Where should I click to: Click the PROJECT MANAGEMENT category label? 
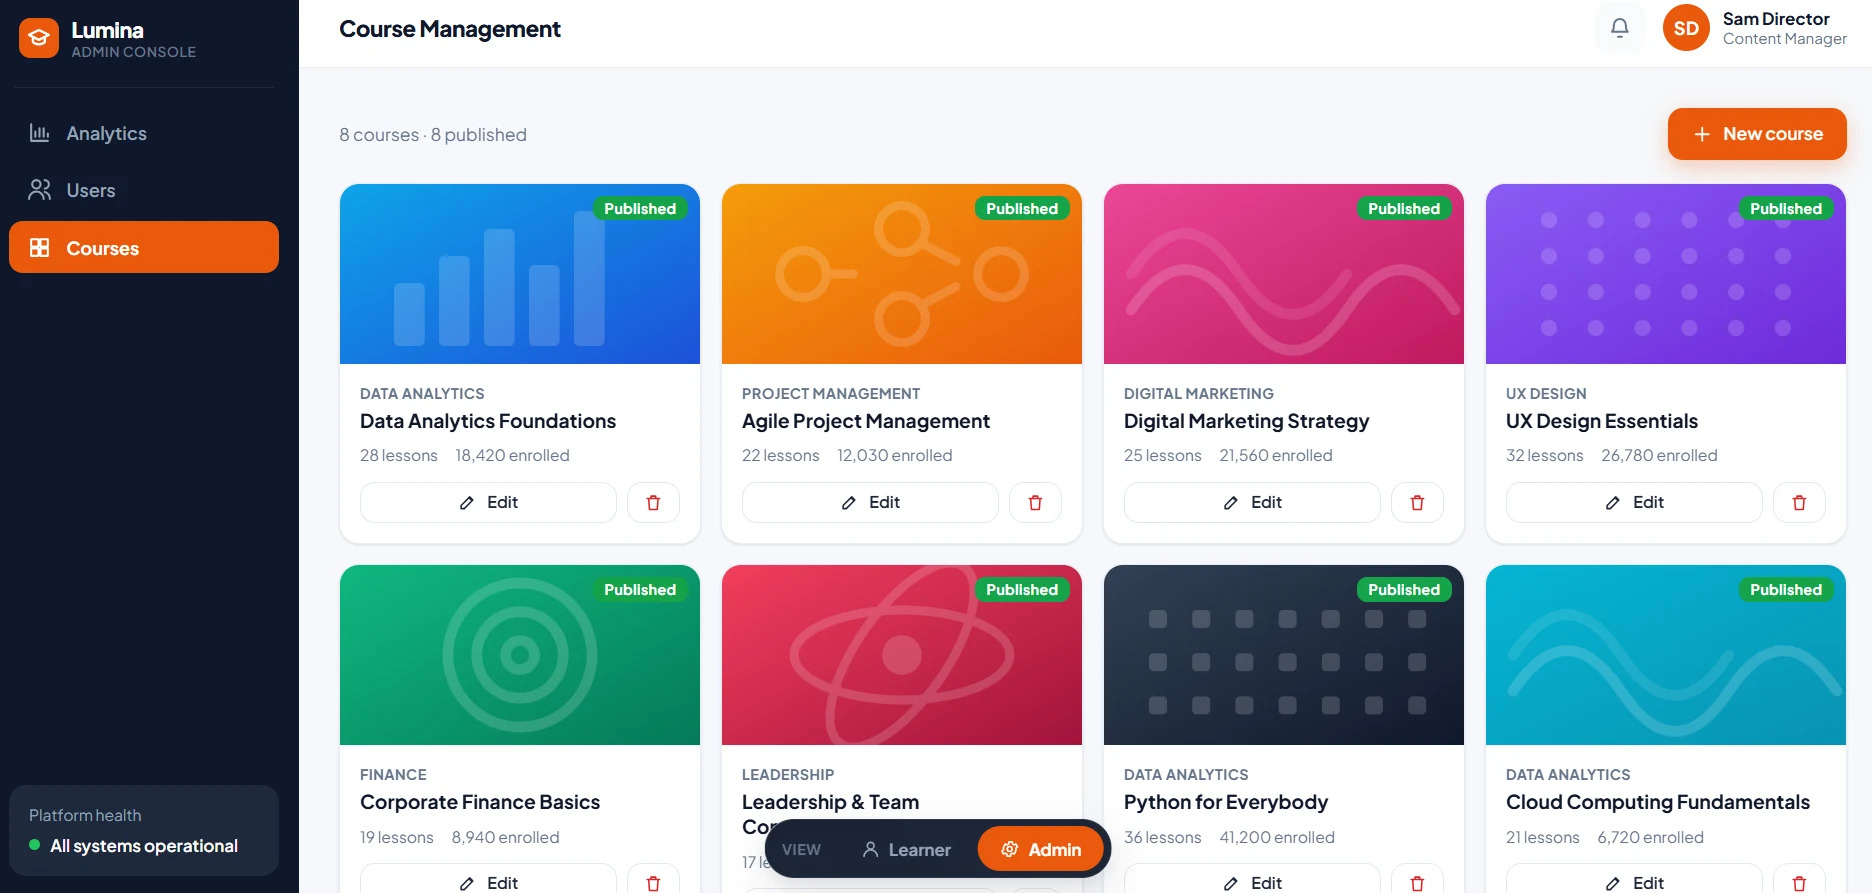831,394
